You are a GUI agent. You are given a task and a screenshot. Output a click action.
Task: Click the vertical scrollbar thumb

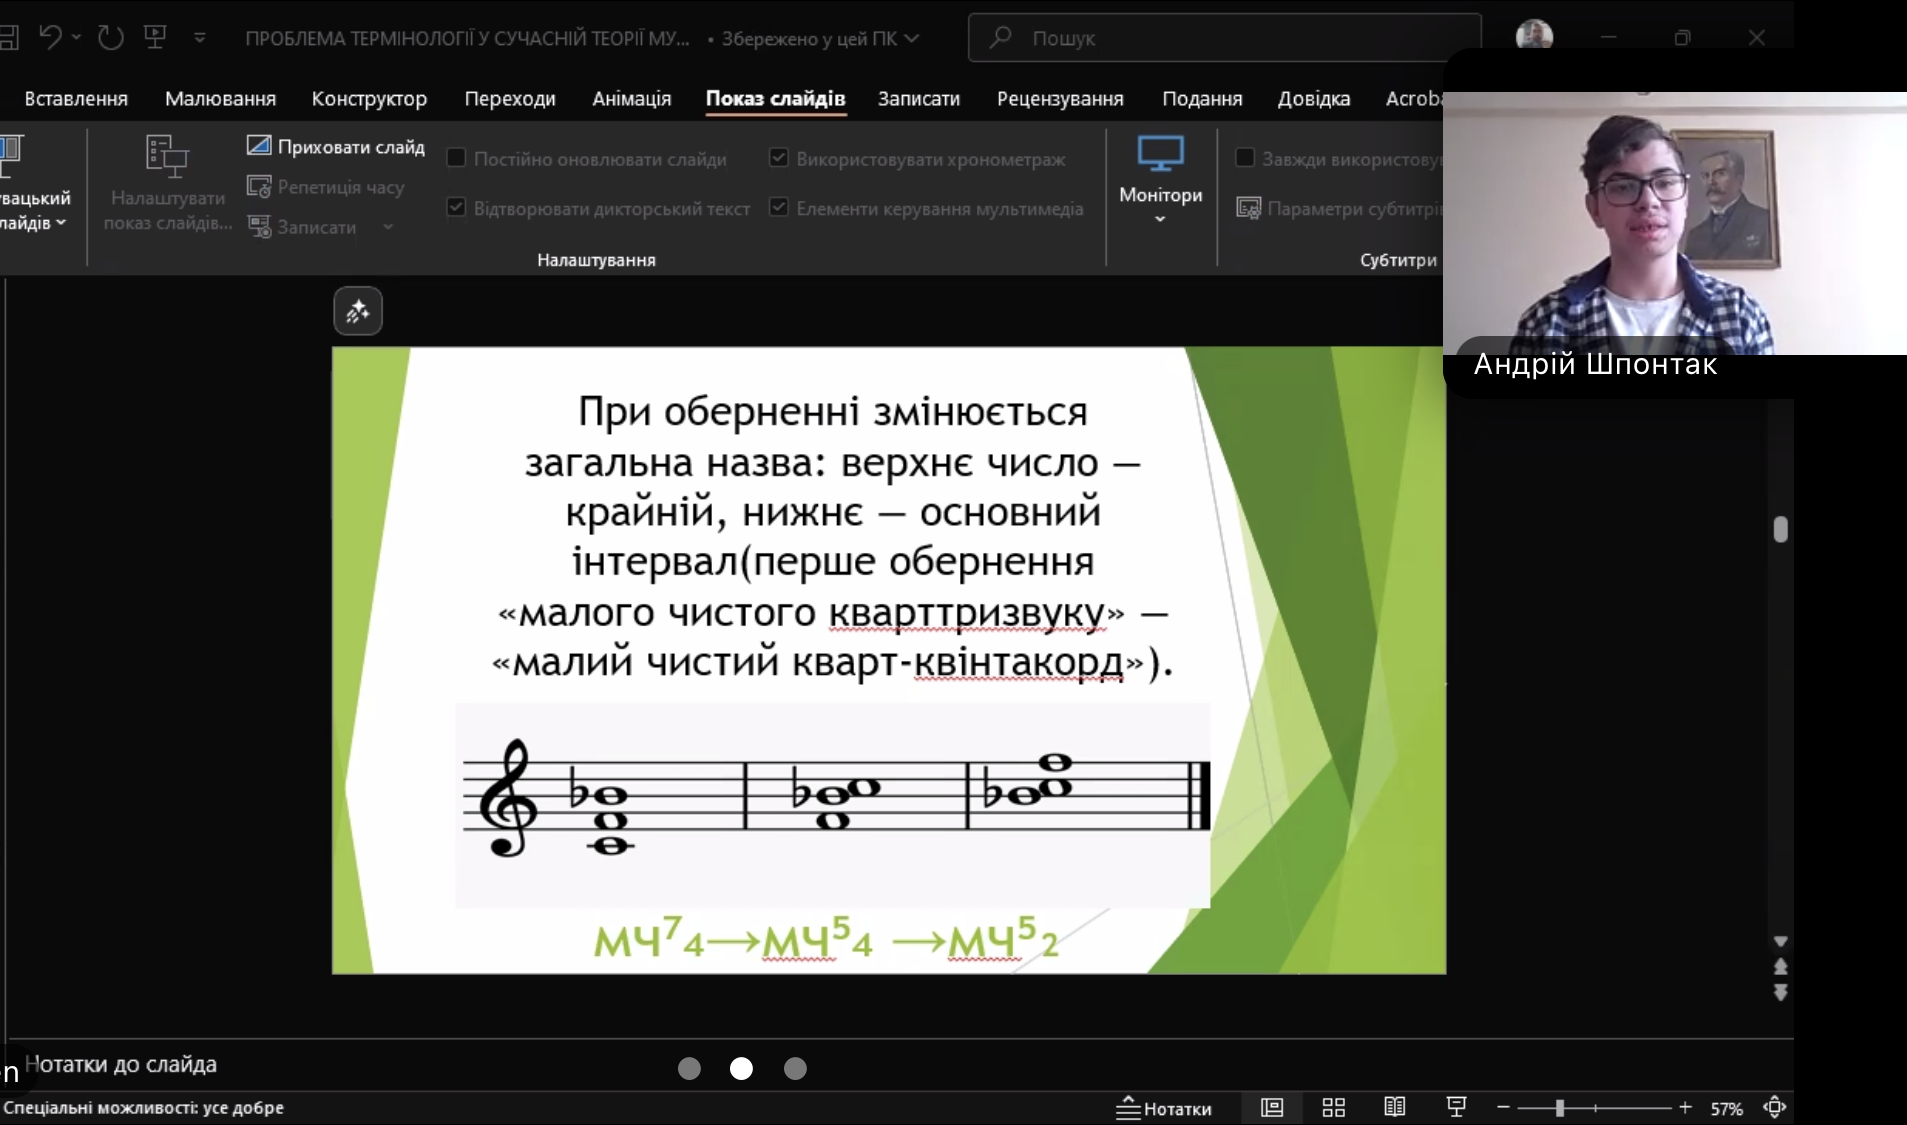click(x=1780, y=529)
